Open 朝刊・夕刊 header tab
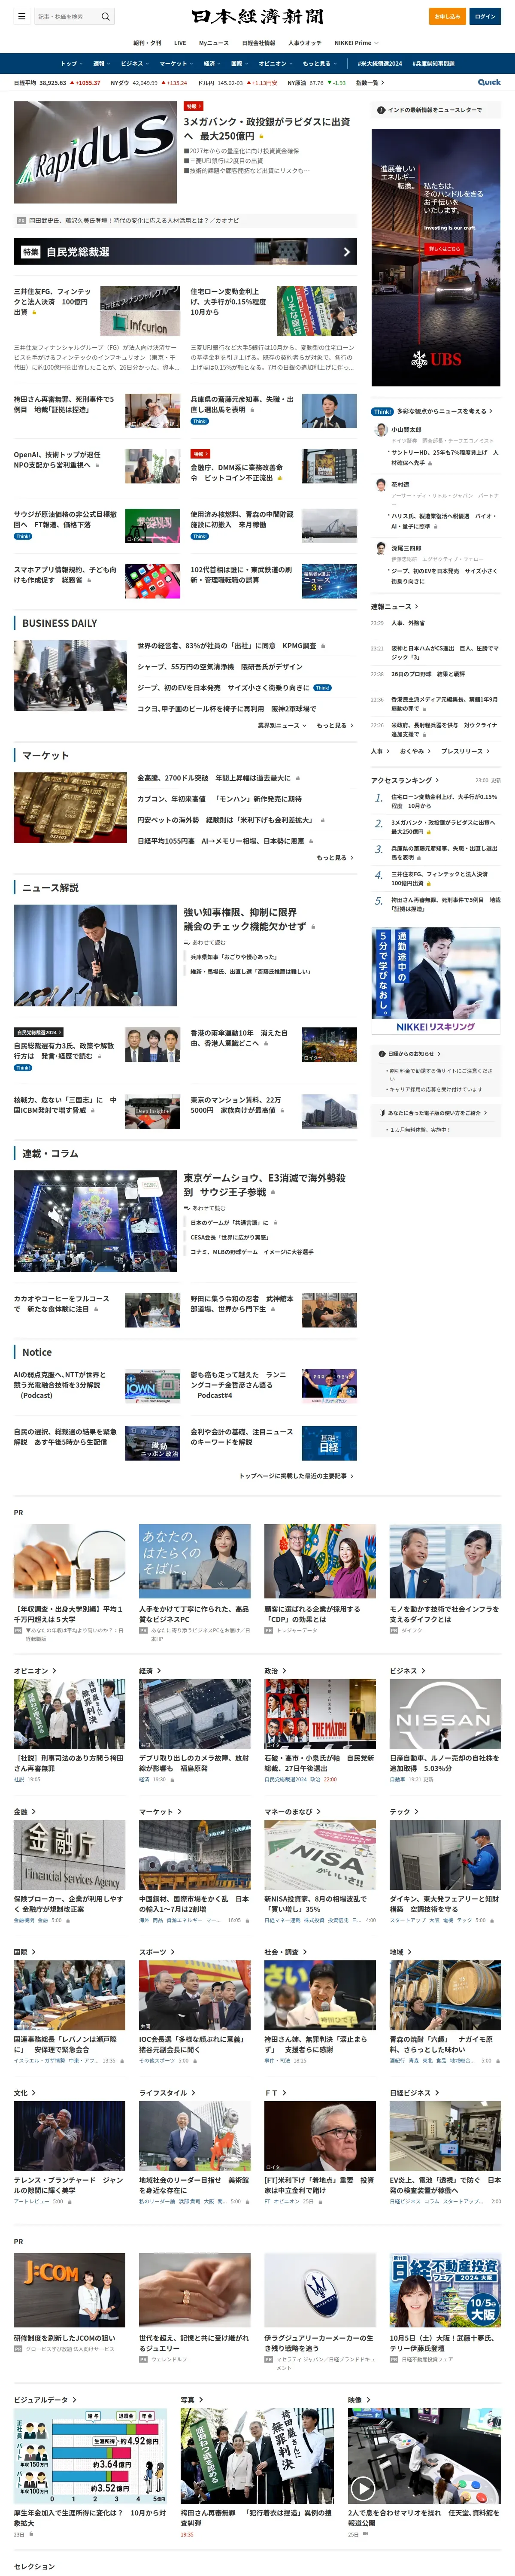This screenshot has width=515, height=2576. pyautogui.click(x=147, y=43)
